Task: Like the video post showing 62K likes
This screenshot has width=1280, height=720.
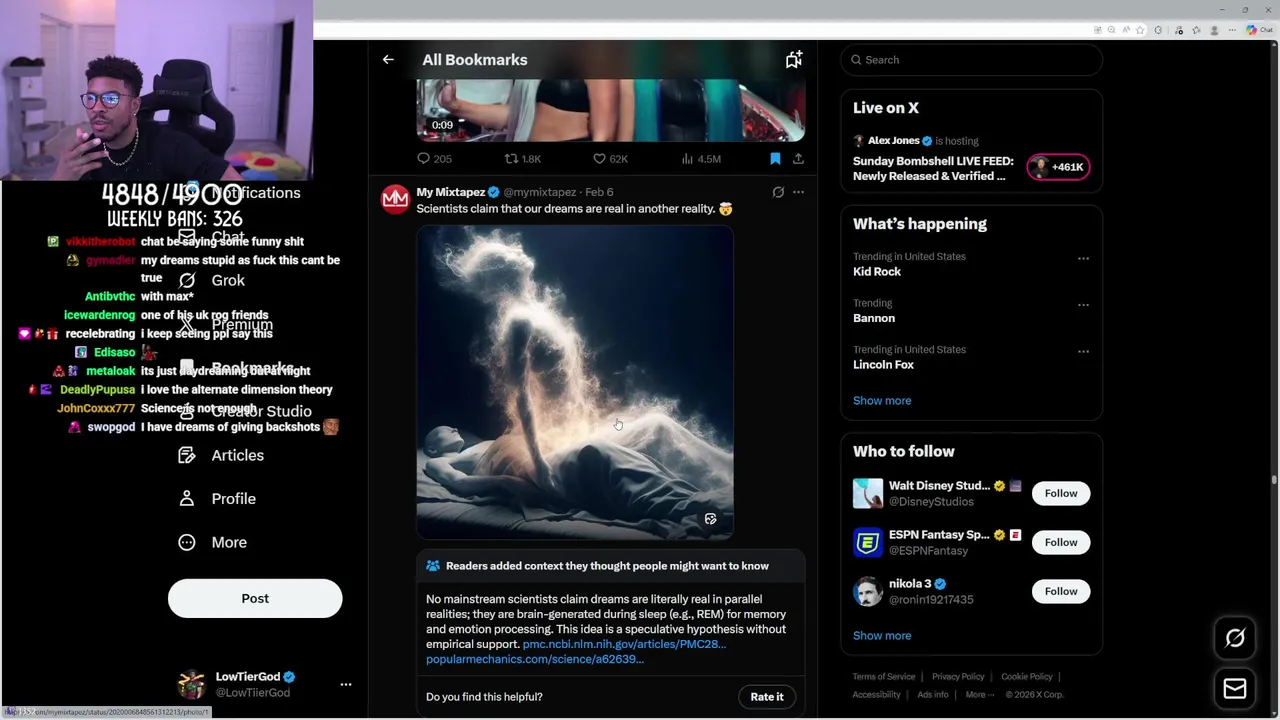Action: [610, 159]
